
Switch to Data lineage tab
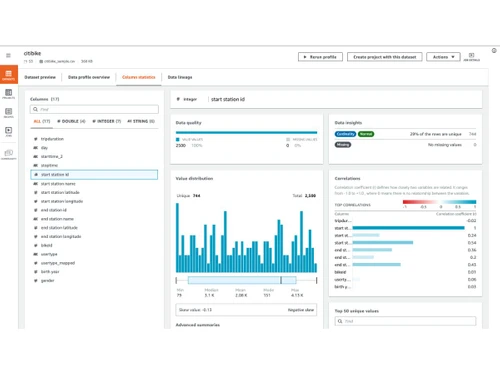pyautogui.click(x=180, y=77)
